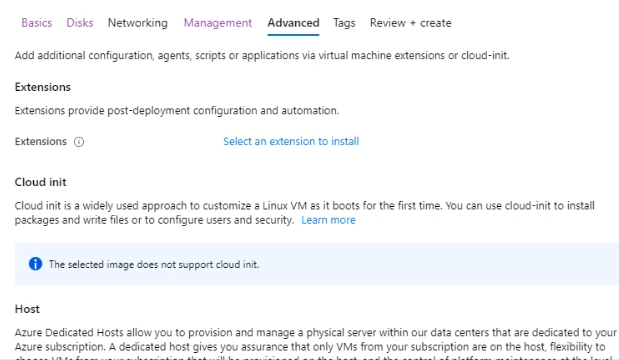The width and height of the screenshot is (619, 360).
Task: Open the Basics tab
Action: [37, 23]
